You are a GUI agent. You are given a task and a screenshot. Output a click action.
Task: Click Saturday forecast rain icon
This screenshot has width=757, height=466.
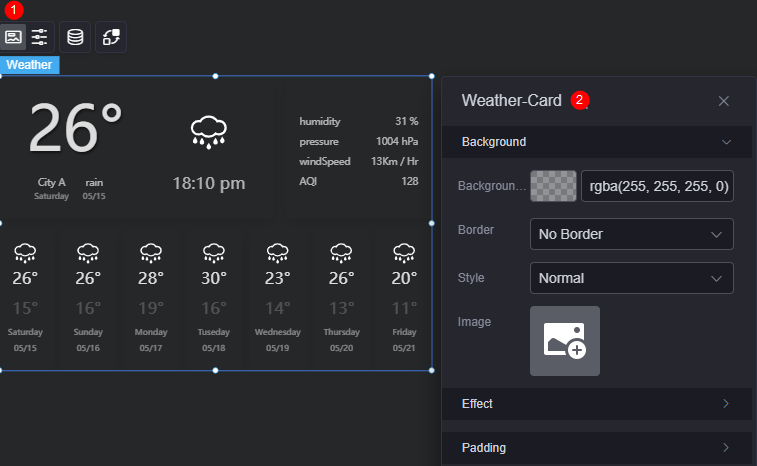[x=25, y=253]
